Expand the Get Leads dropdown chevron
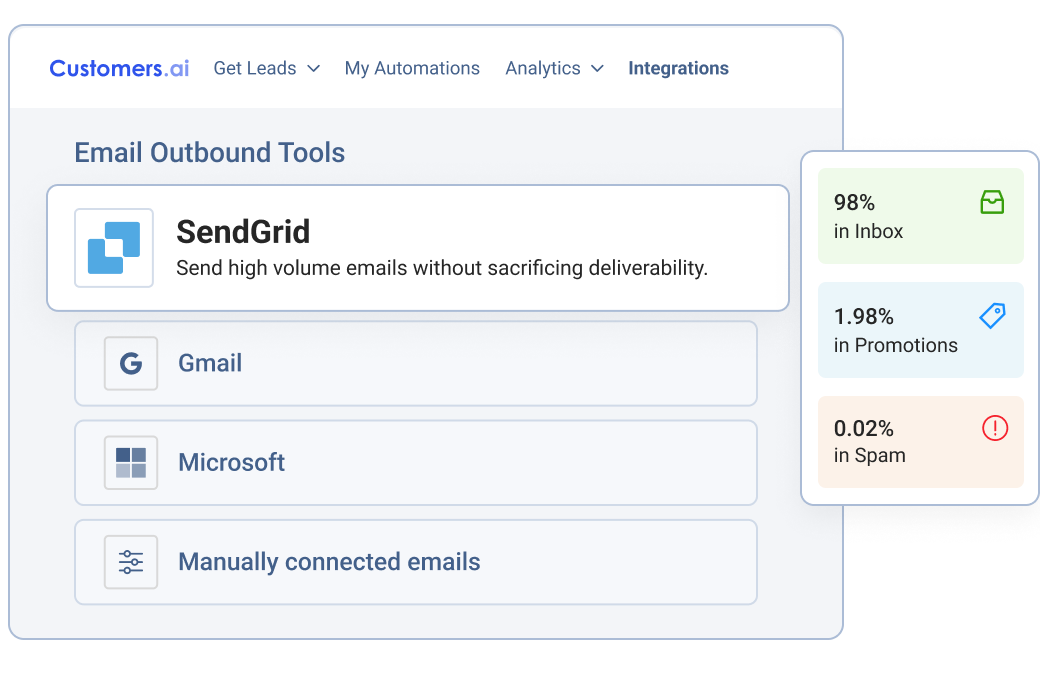 (x=313, y=68)
